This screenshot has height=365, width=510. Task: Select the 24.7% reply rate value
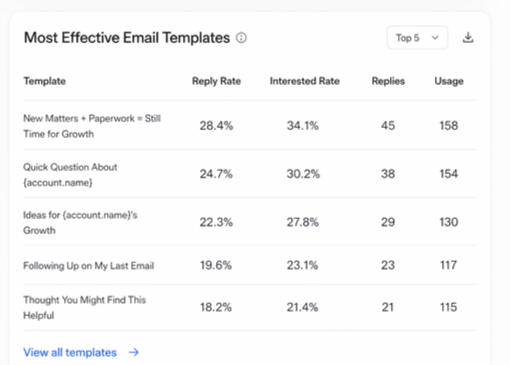(216, 174)
